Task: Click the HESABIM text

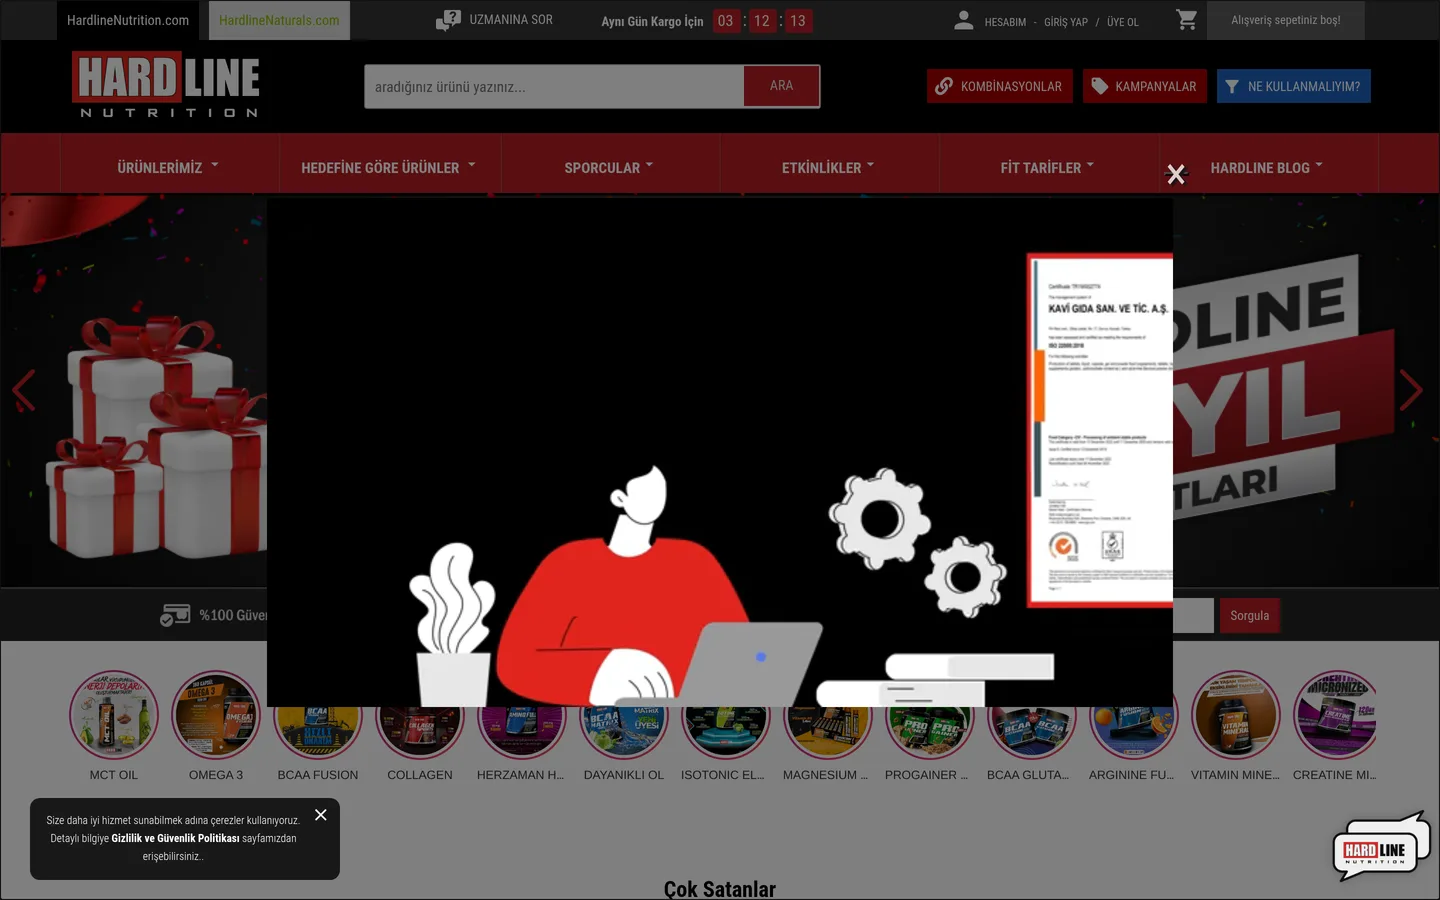Action: (1005, 22)
